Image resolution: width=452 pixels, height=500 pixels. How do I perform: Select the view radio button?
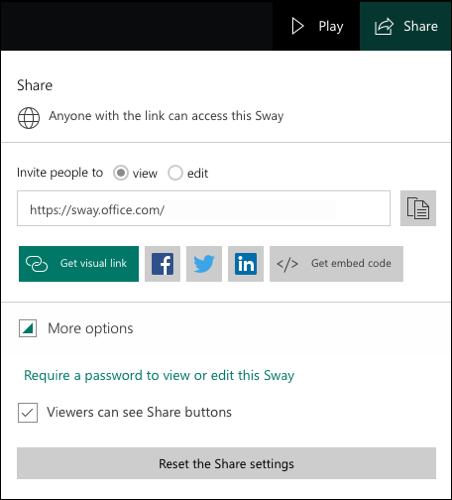point(121,173)
